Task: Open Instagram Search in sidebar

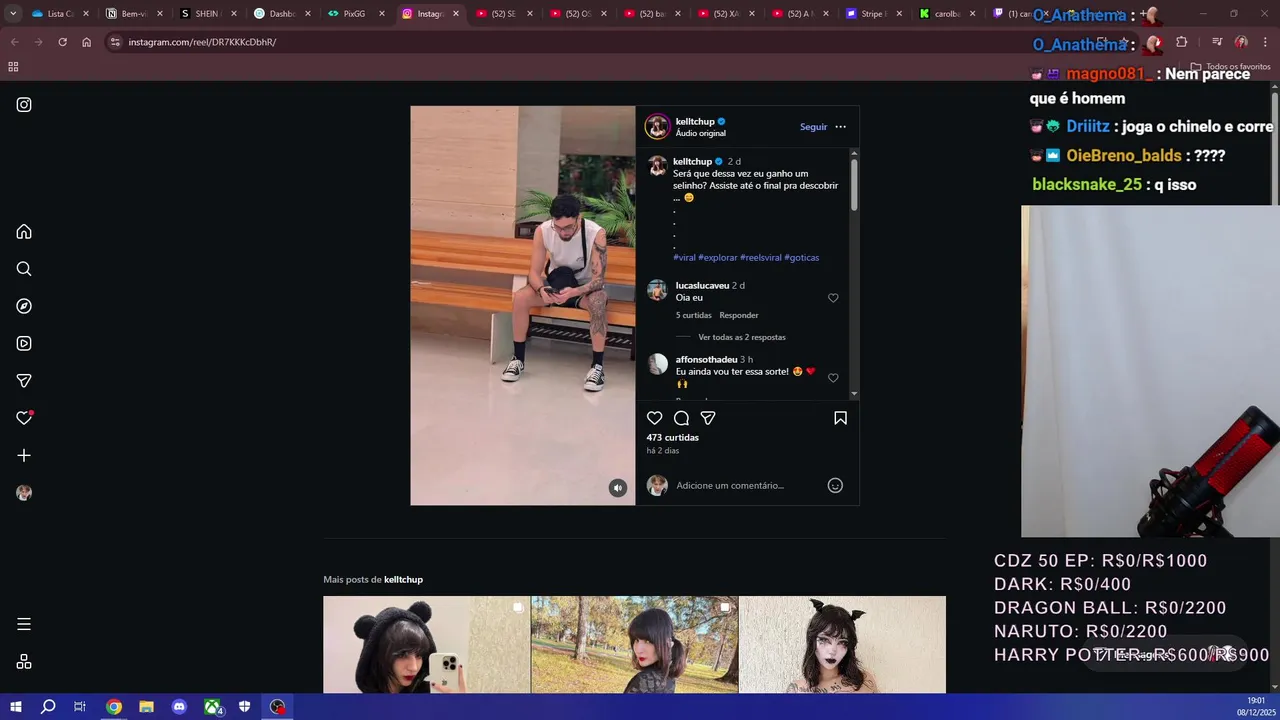Action: tap(24, 269)
